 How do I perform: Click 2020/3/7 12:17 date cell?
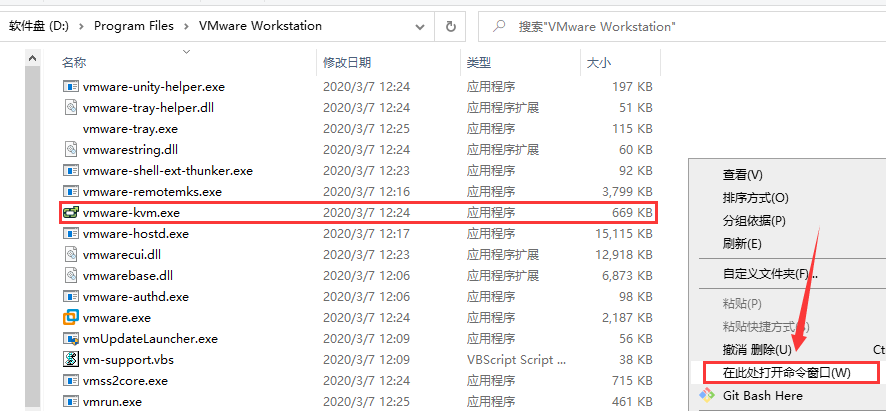366,233
